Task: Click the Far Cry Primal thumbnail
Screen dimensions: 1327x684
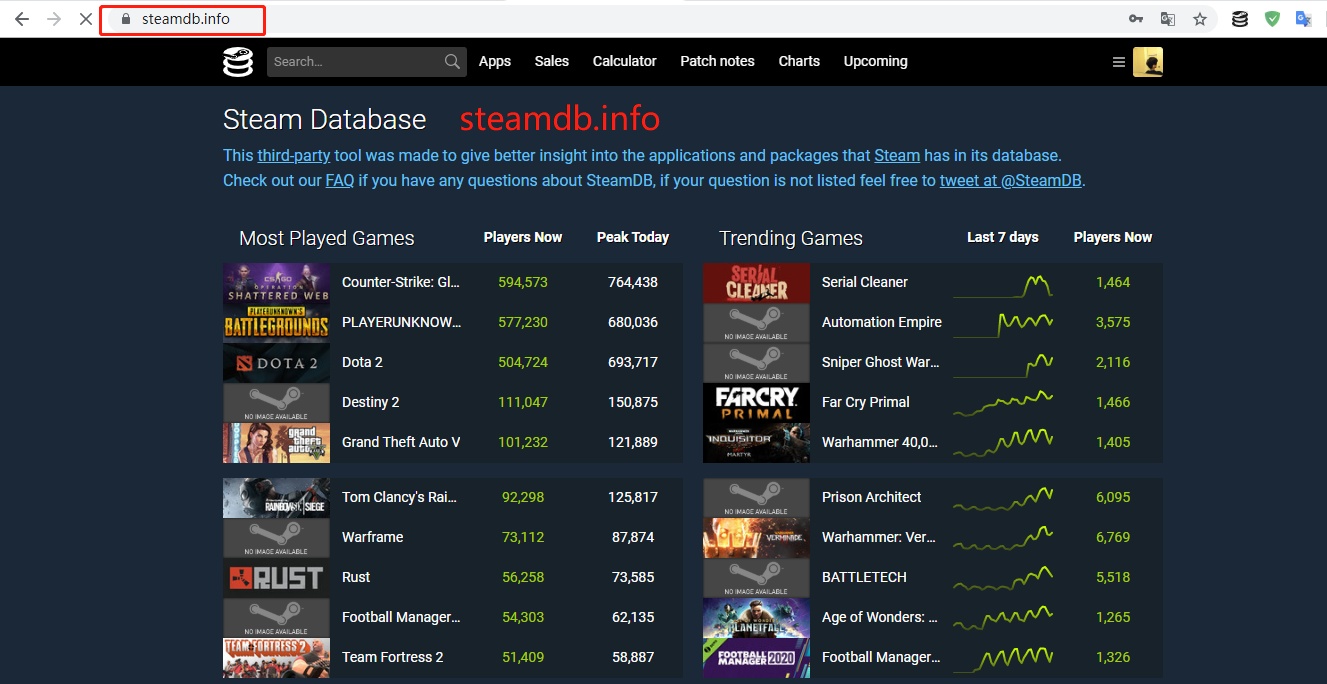Action: click(757, 403)
